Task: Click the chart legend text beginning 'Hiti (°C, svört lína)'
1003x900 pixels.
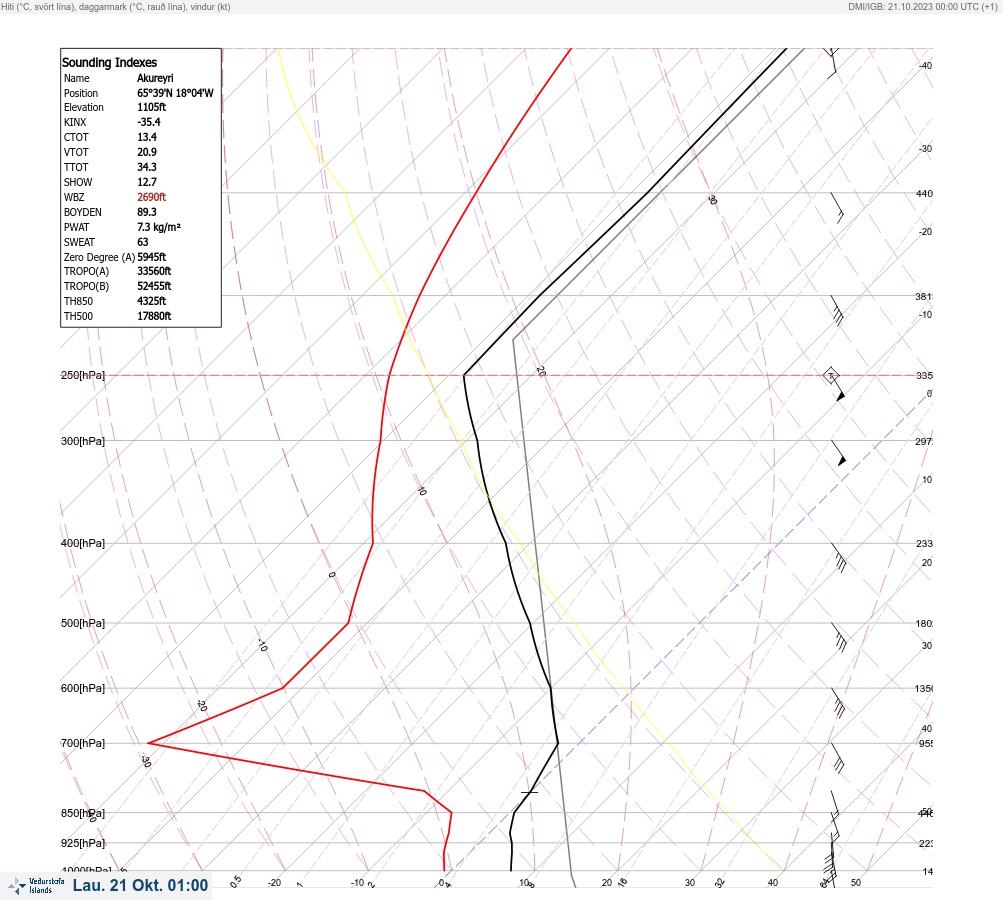Action: coord(116,6)
